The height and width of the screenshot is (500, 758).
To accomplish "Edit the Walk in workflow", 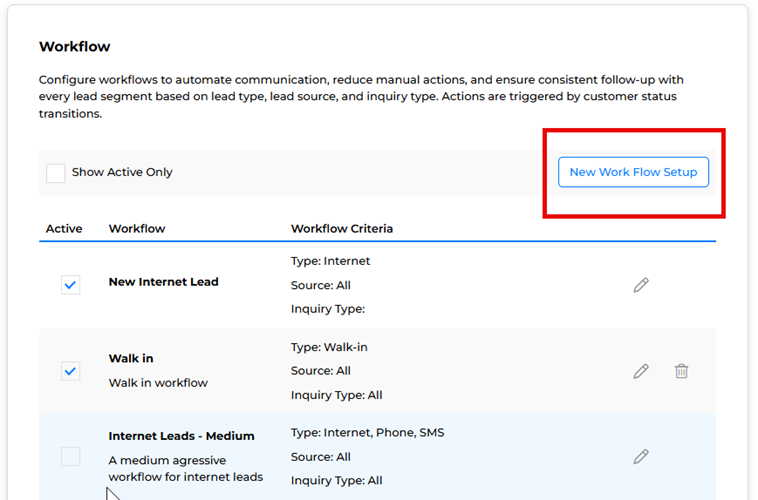I will (641, 371).
